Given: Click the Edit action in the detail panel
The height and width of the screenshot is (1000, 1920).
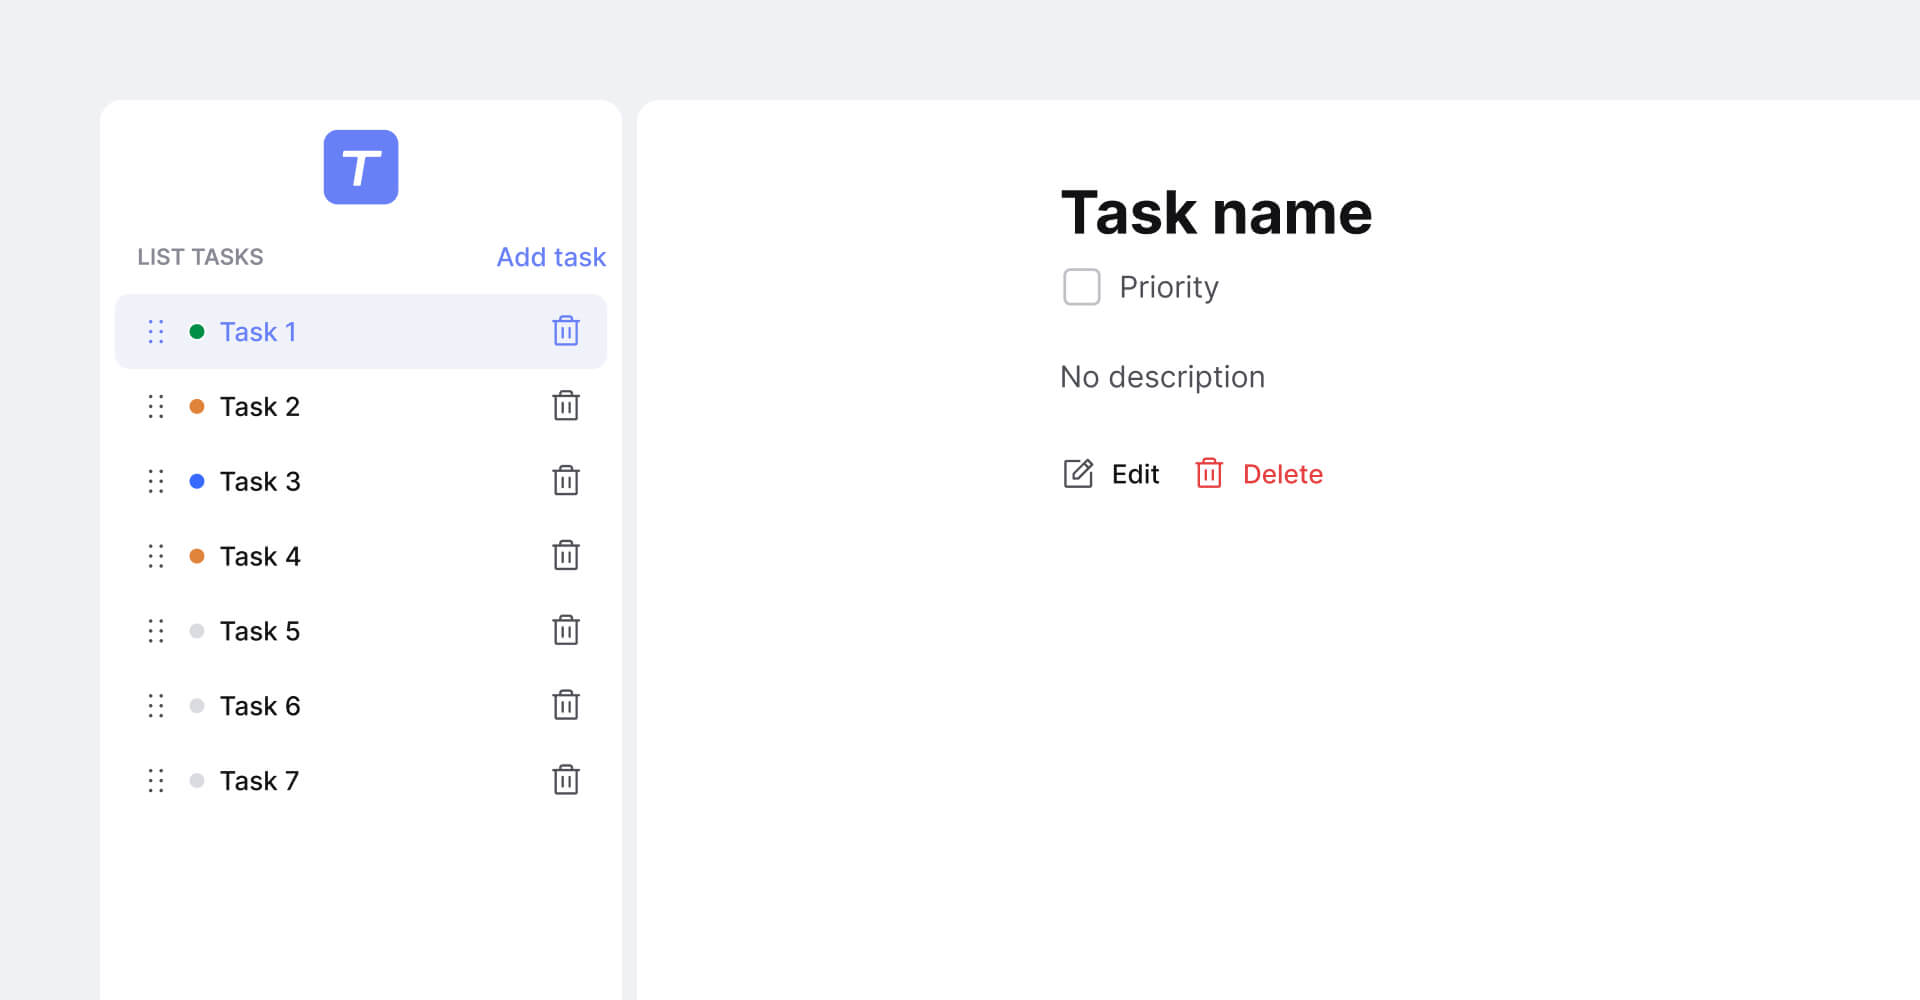Looking at the screenshot, I should coord(1135,474).
